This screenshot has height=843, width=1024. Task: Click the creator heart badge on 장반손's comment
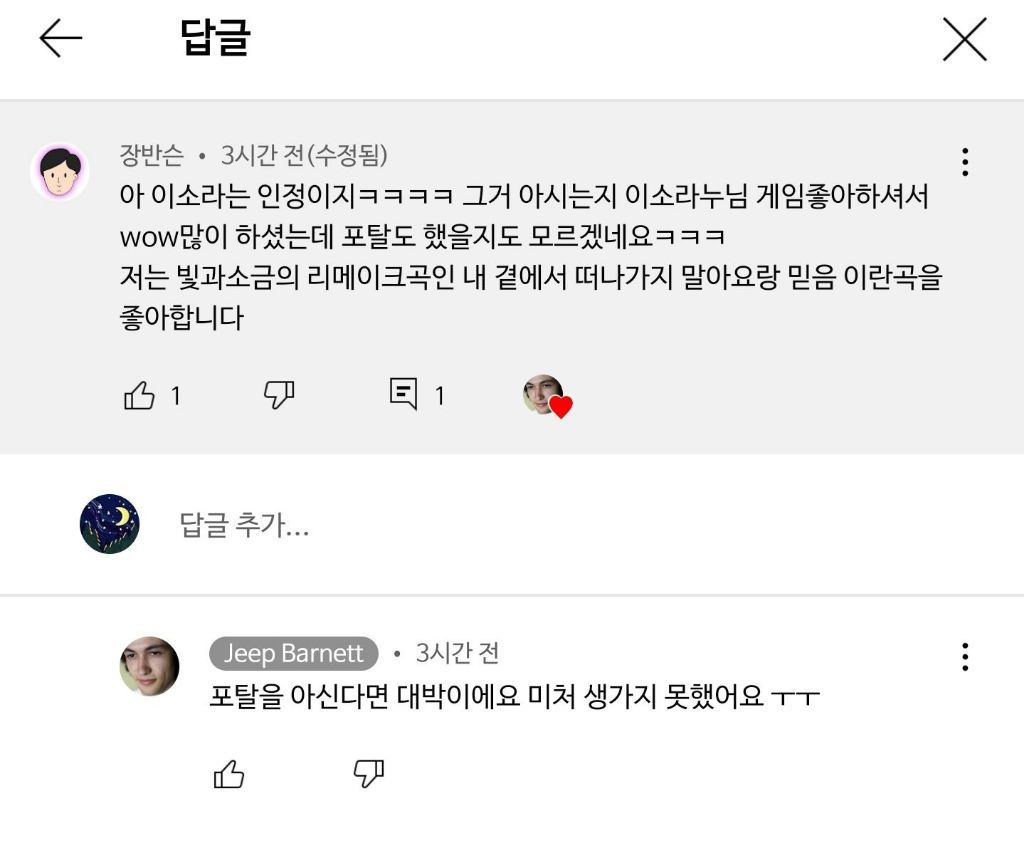click(x=547, y=397)
